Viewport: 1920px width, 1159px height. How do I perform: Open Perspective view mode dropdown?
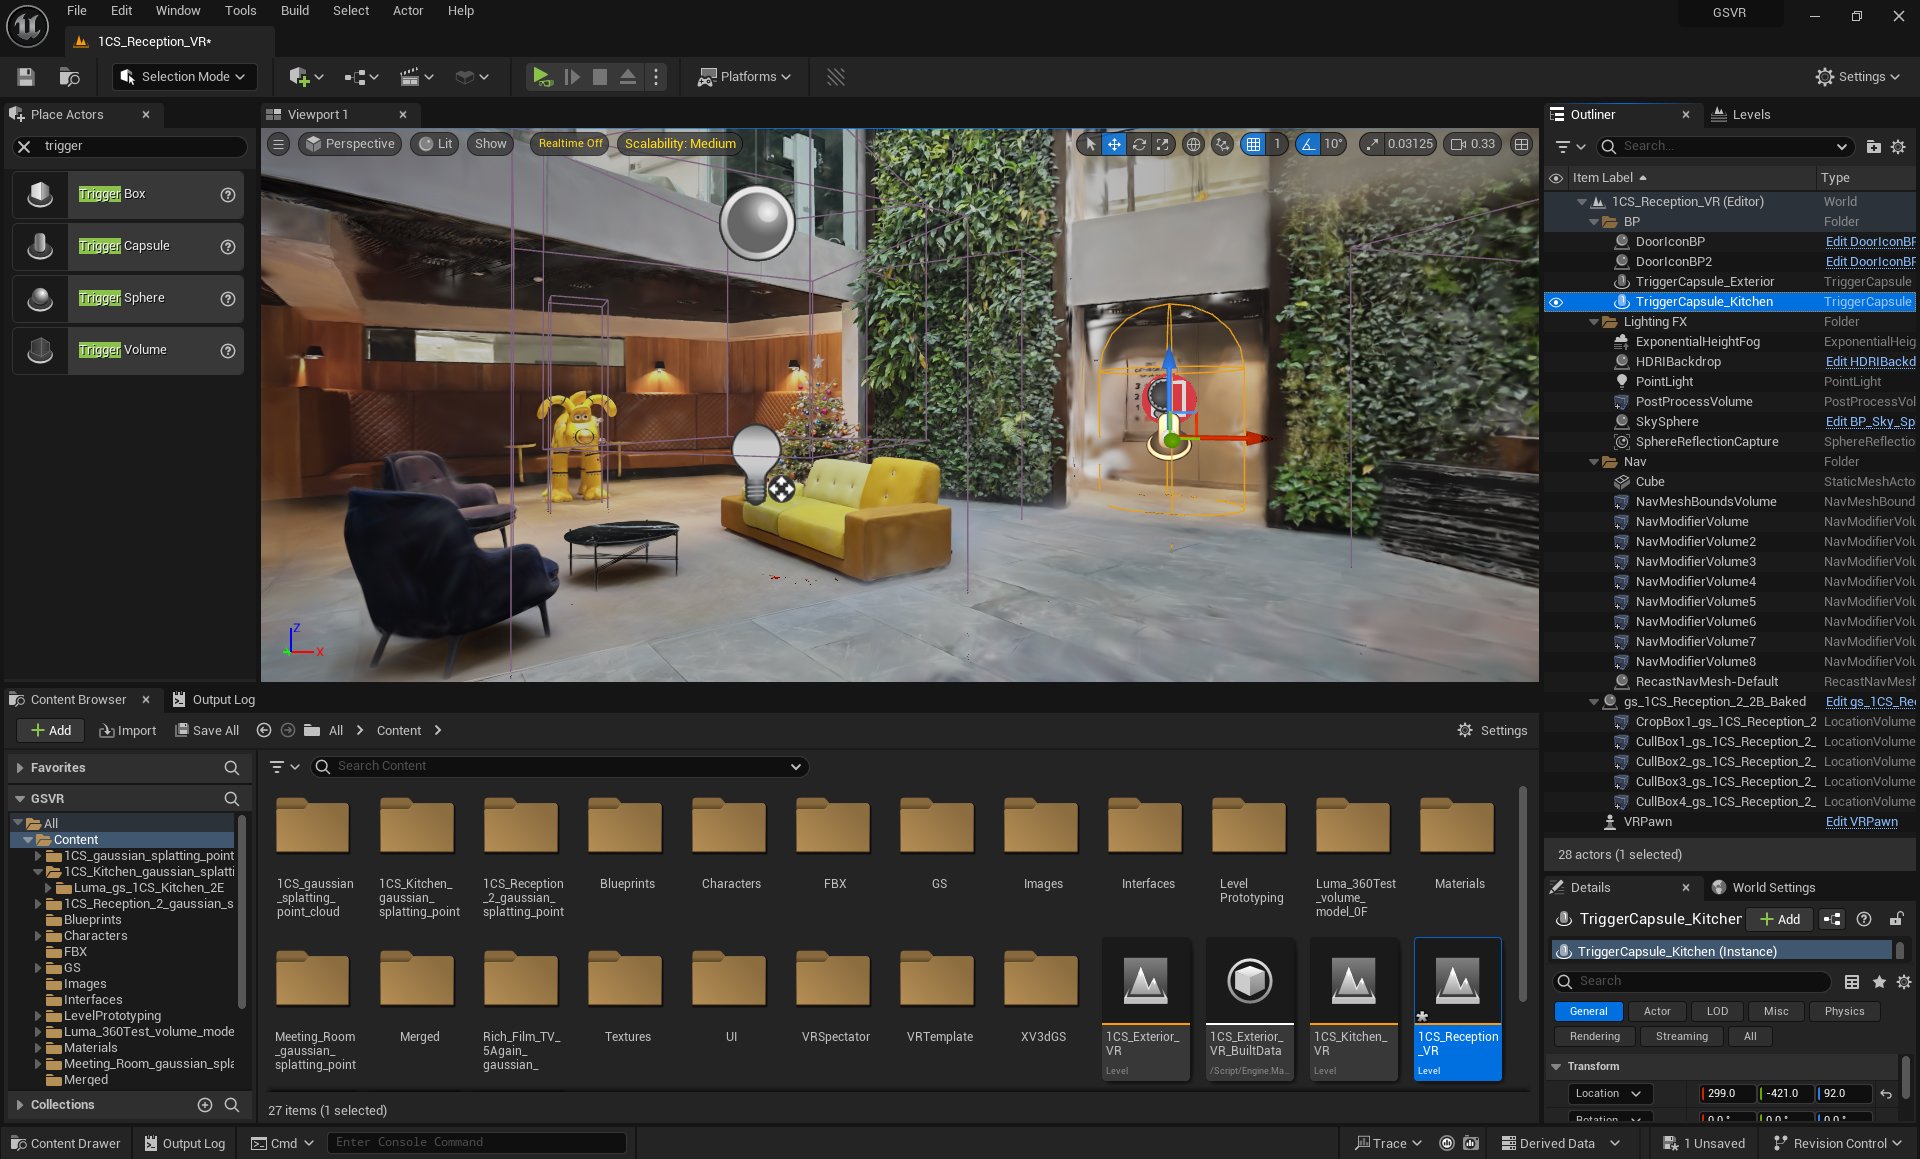click(350, 144)
